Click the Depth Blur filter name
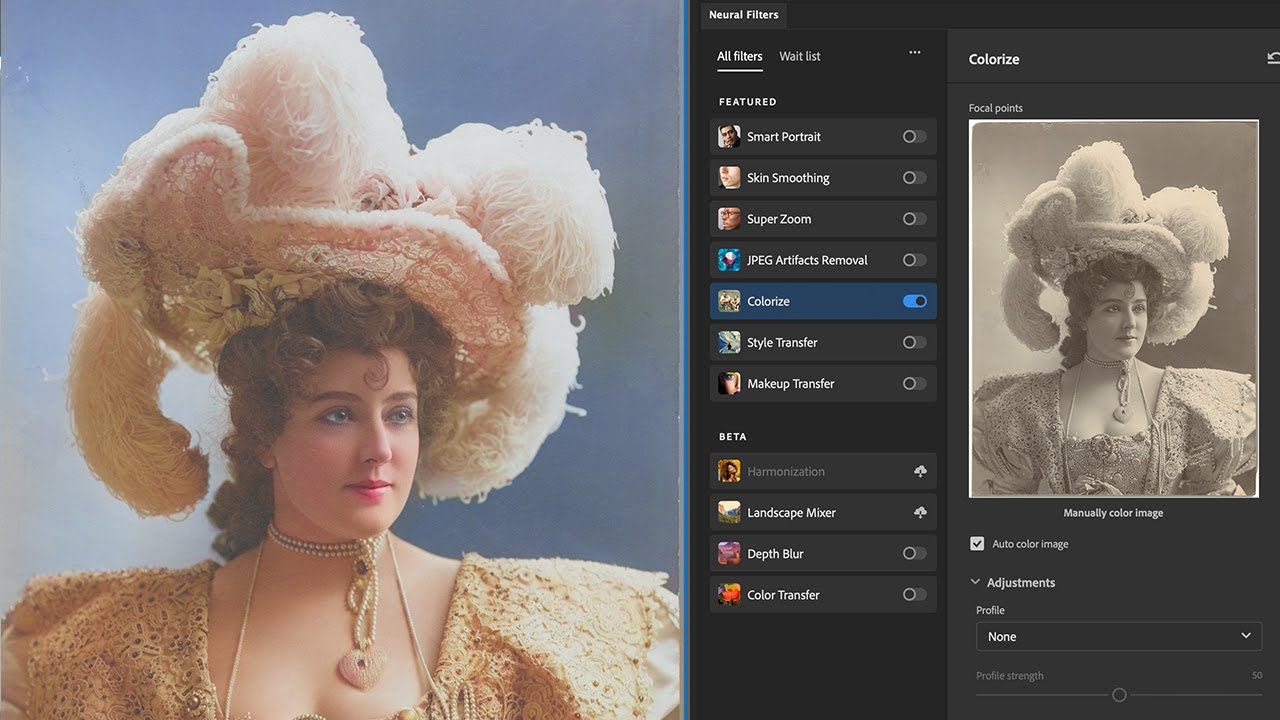The image size is (1280, 720). 775,553
